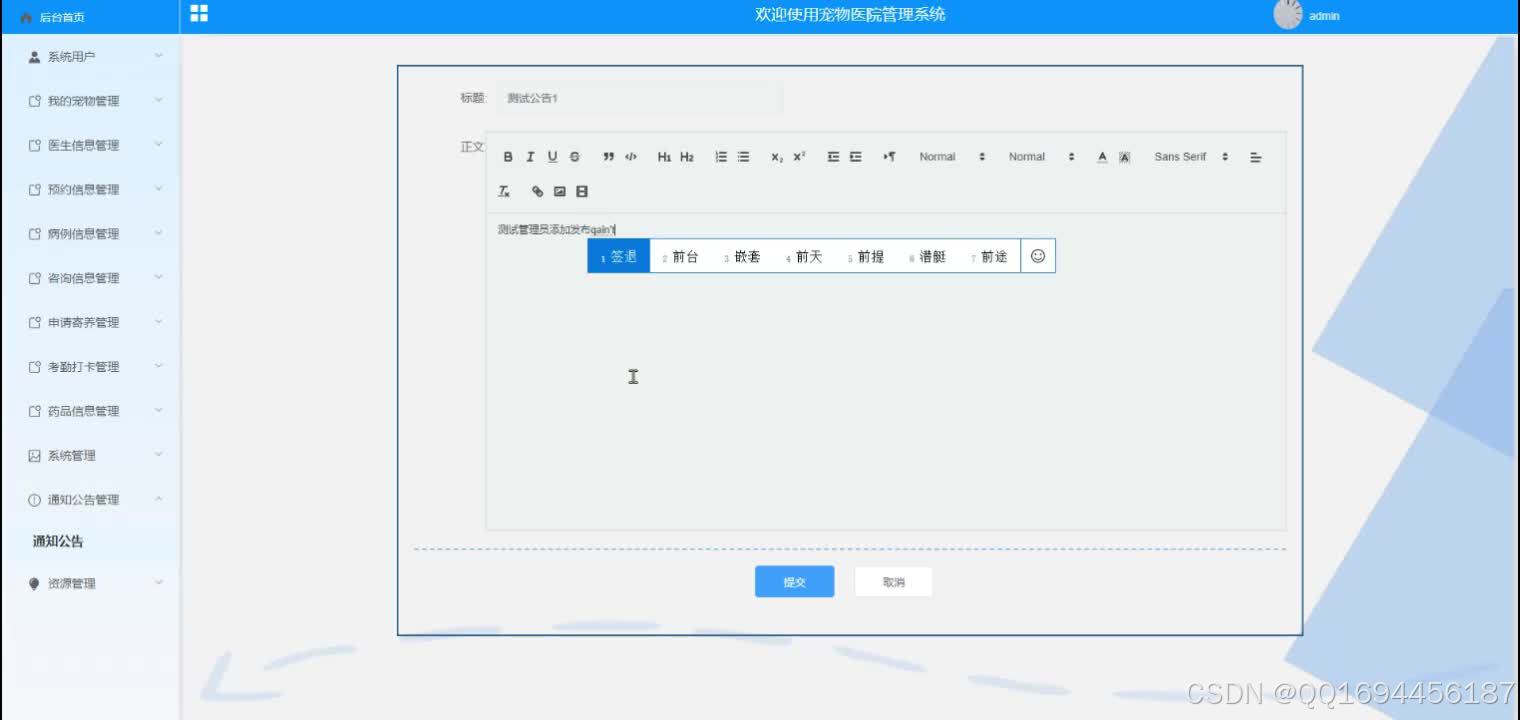Insert an image into the editor
This screenshot has height=720, width=1520.
[560, 191]
